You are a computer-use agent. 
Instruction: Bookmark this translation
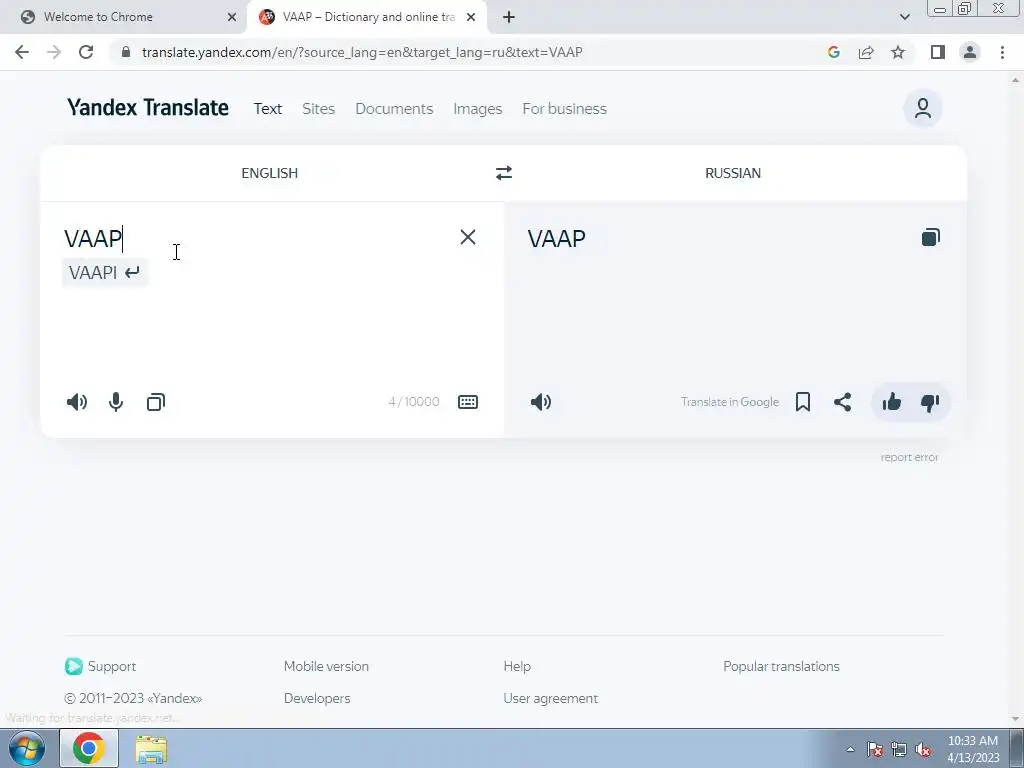(803, 402)
